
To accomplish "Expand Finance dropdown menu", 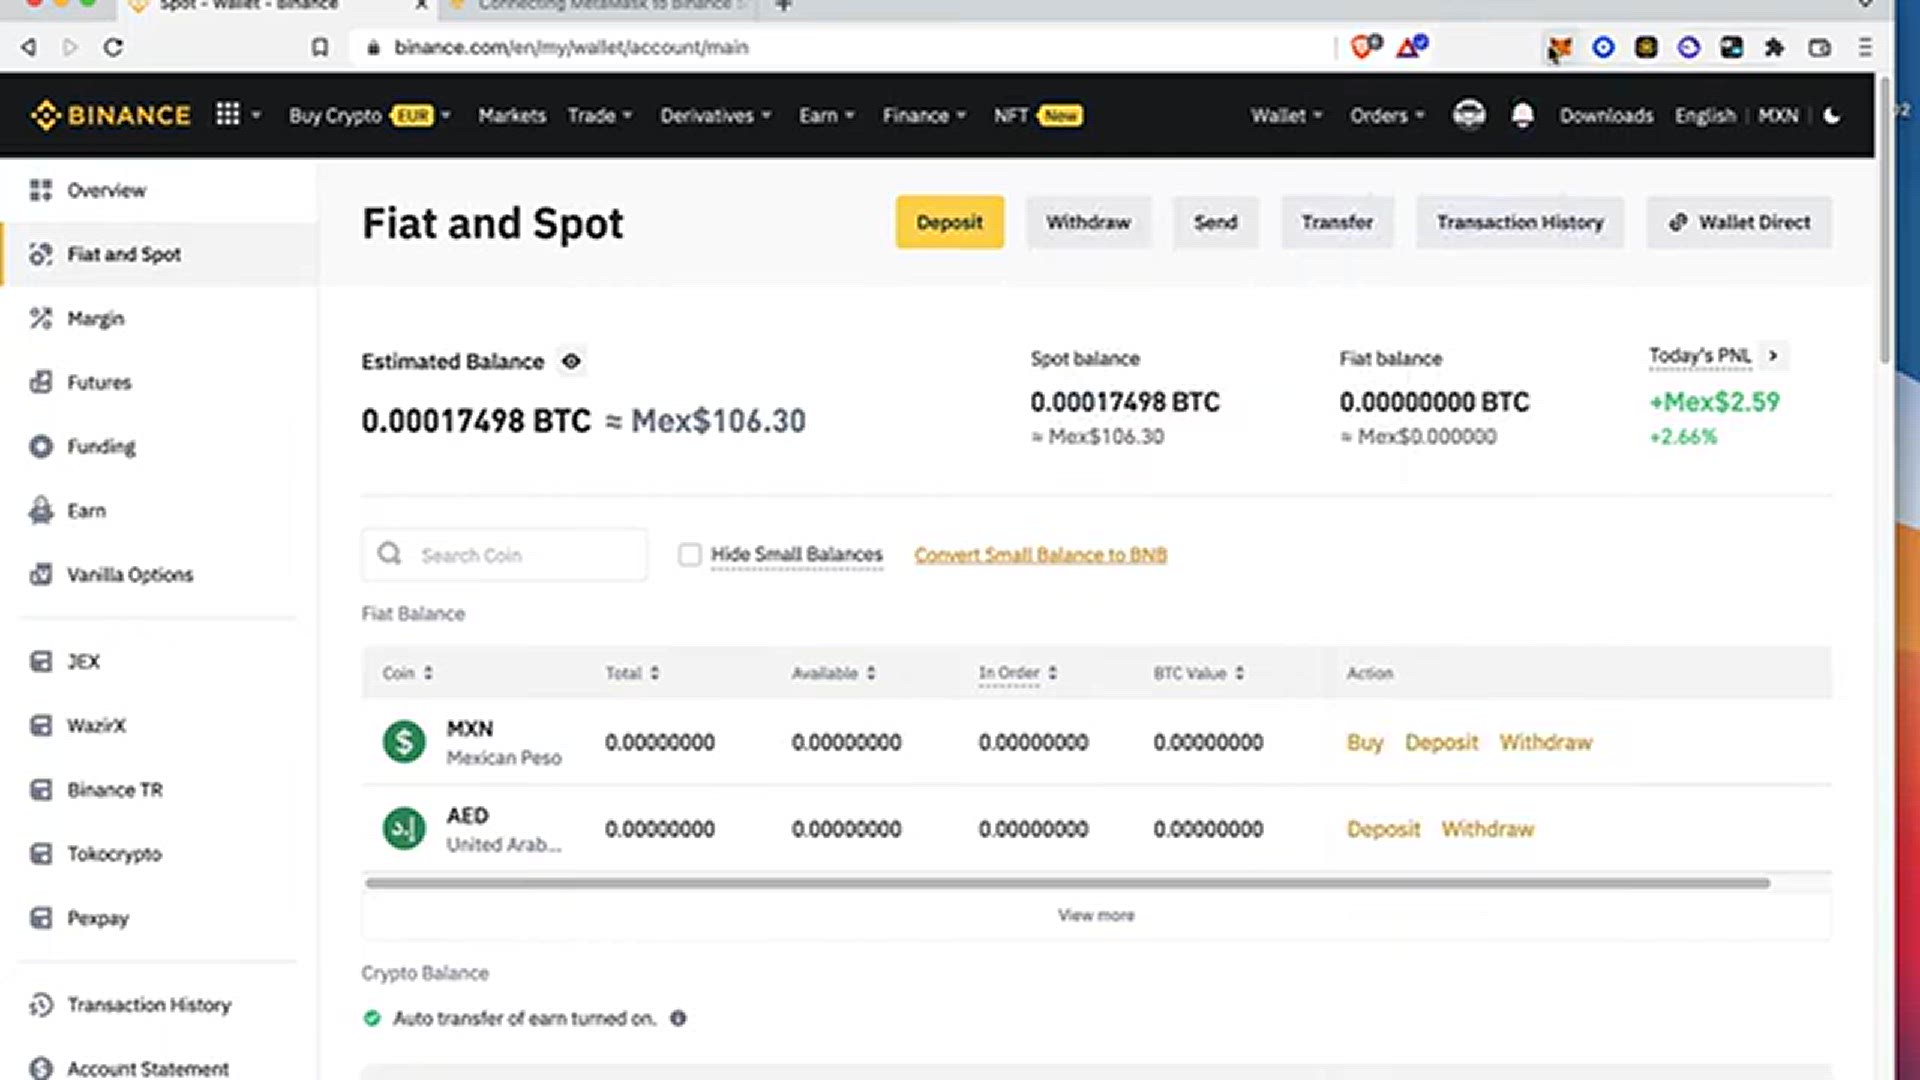I will [x=924, y=115].
